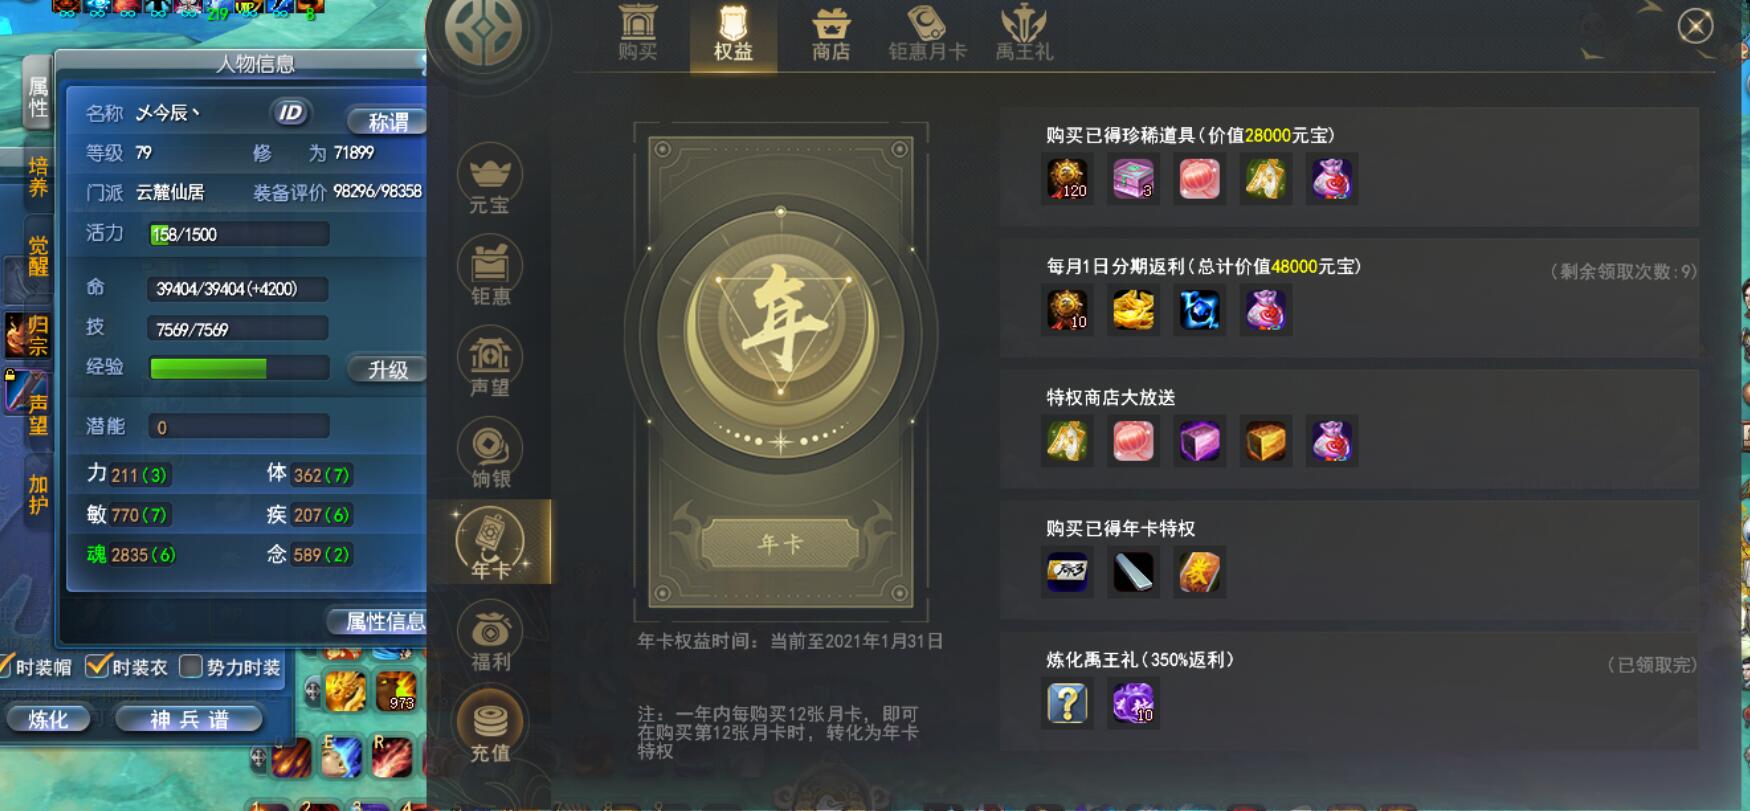Image resolution: width=1750 pixels, height=811 pixels.
Task: Click the green experience progress bar
Action: click(x=239, y=368)
